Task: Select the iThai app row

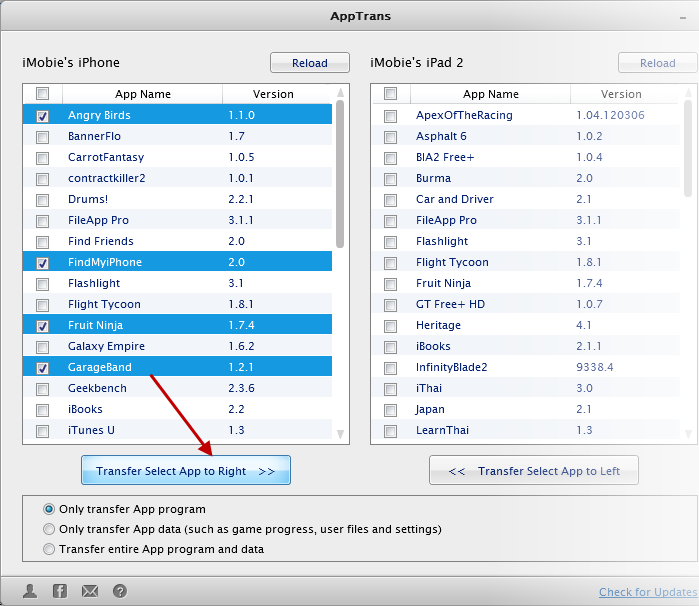Action: [526, 388]
